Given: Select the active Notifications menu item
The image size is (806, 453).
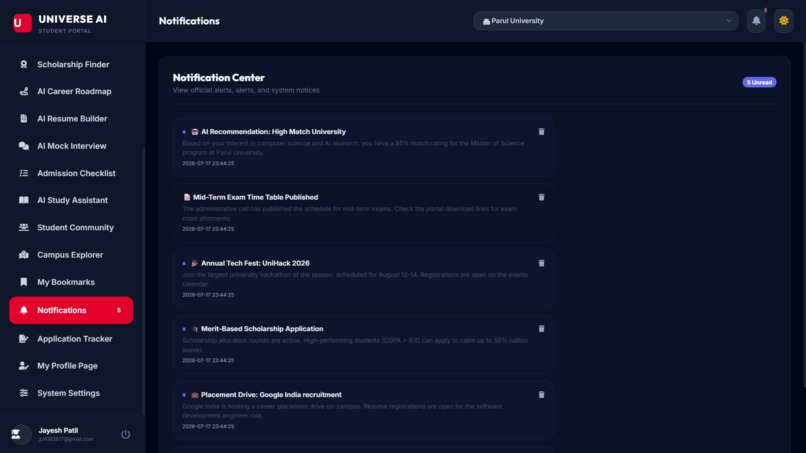Looking at the screenshot, I should 71,310.
